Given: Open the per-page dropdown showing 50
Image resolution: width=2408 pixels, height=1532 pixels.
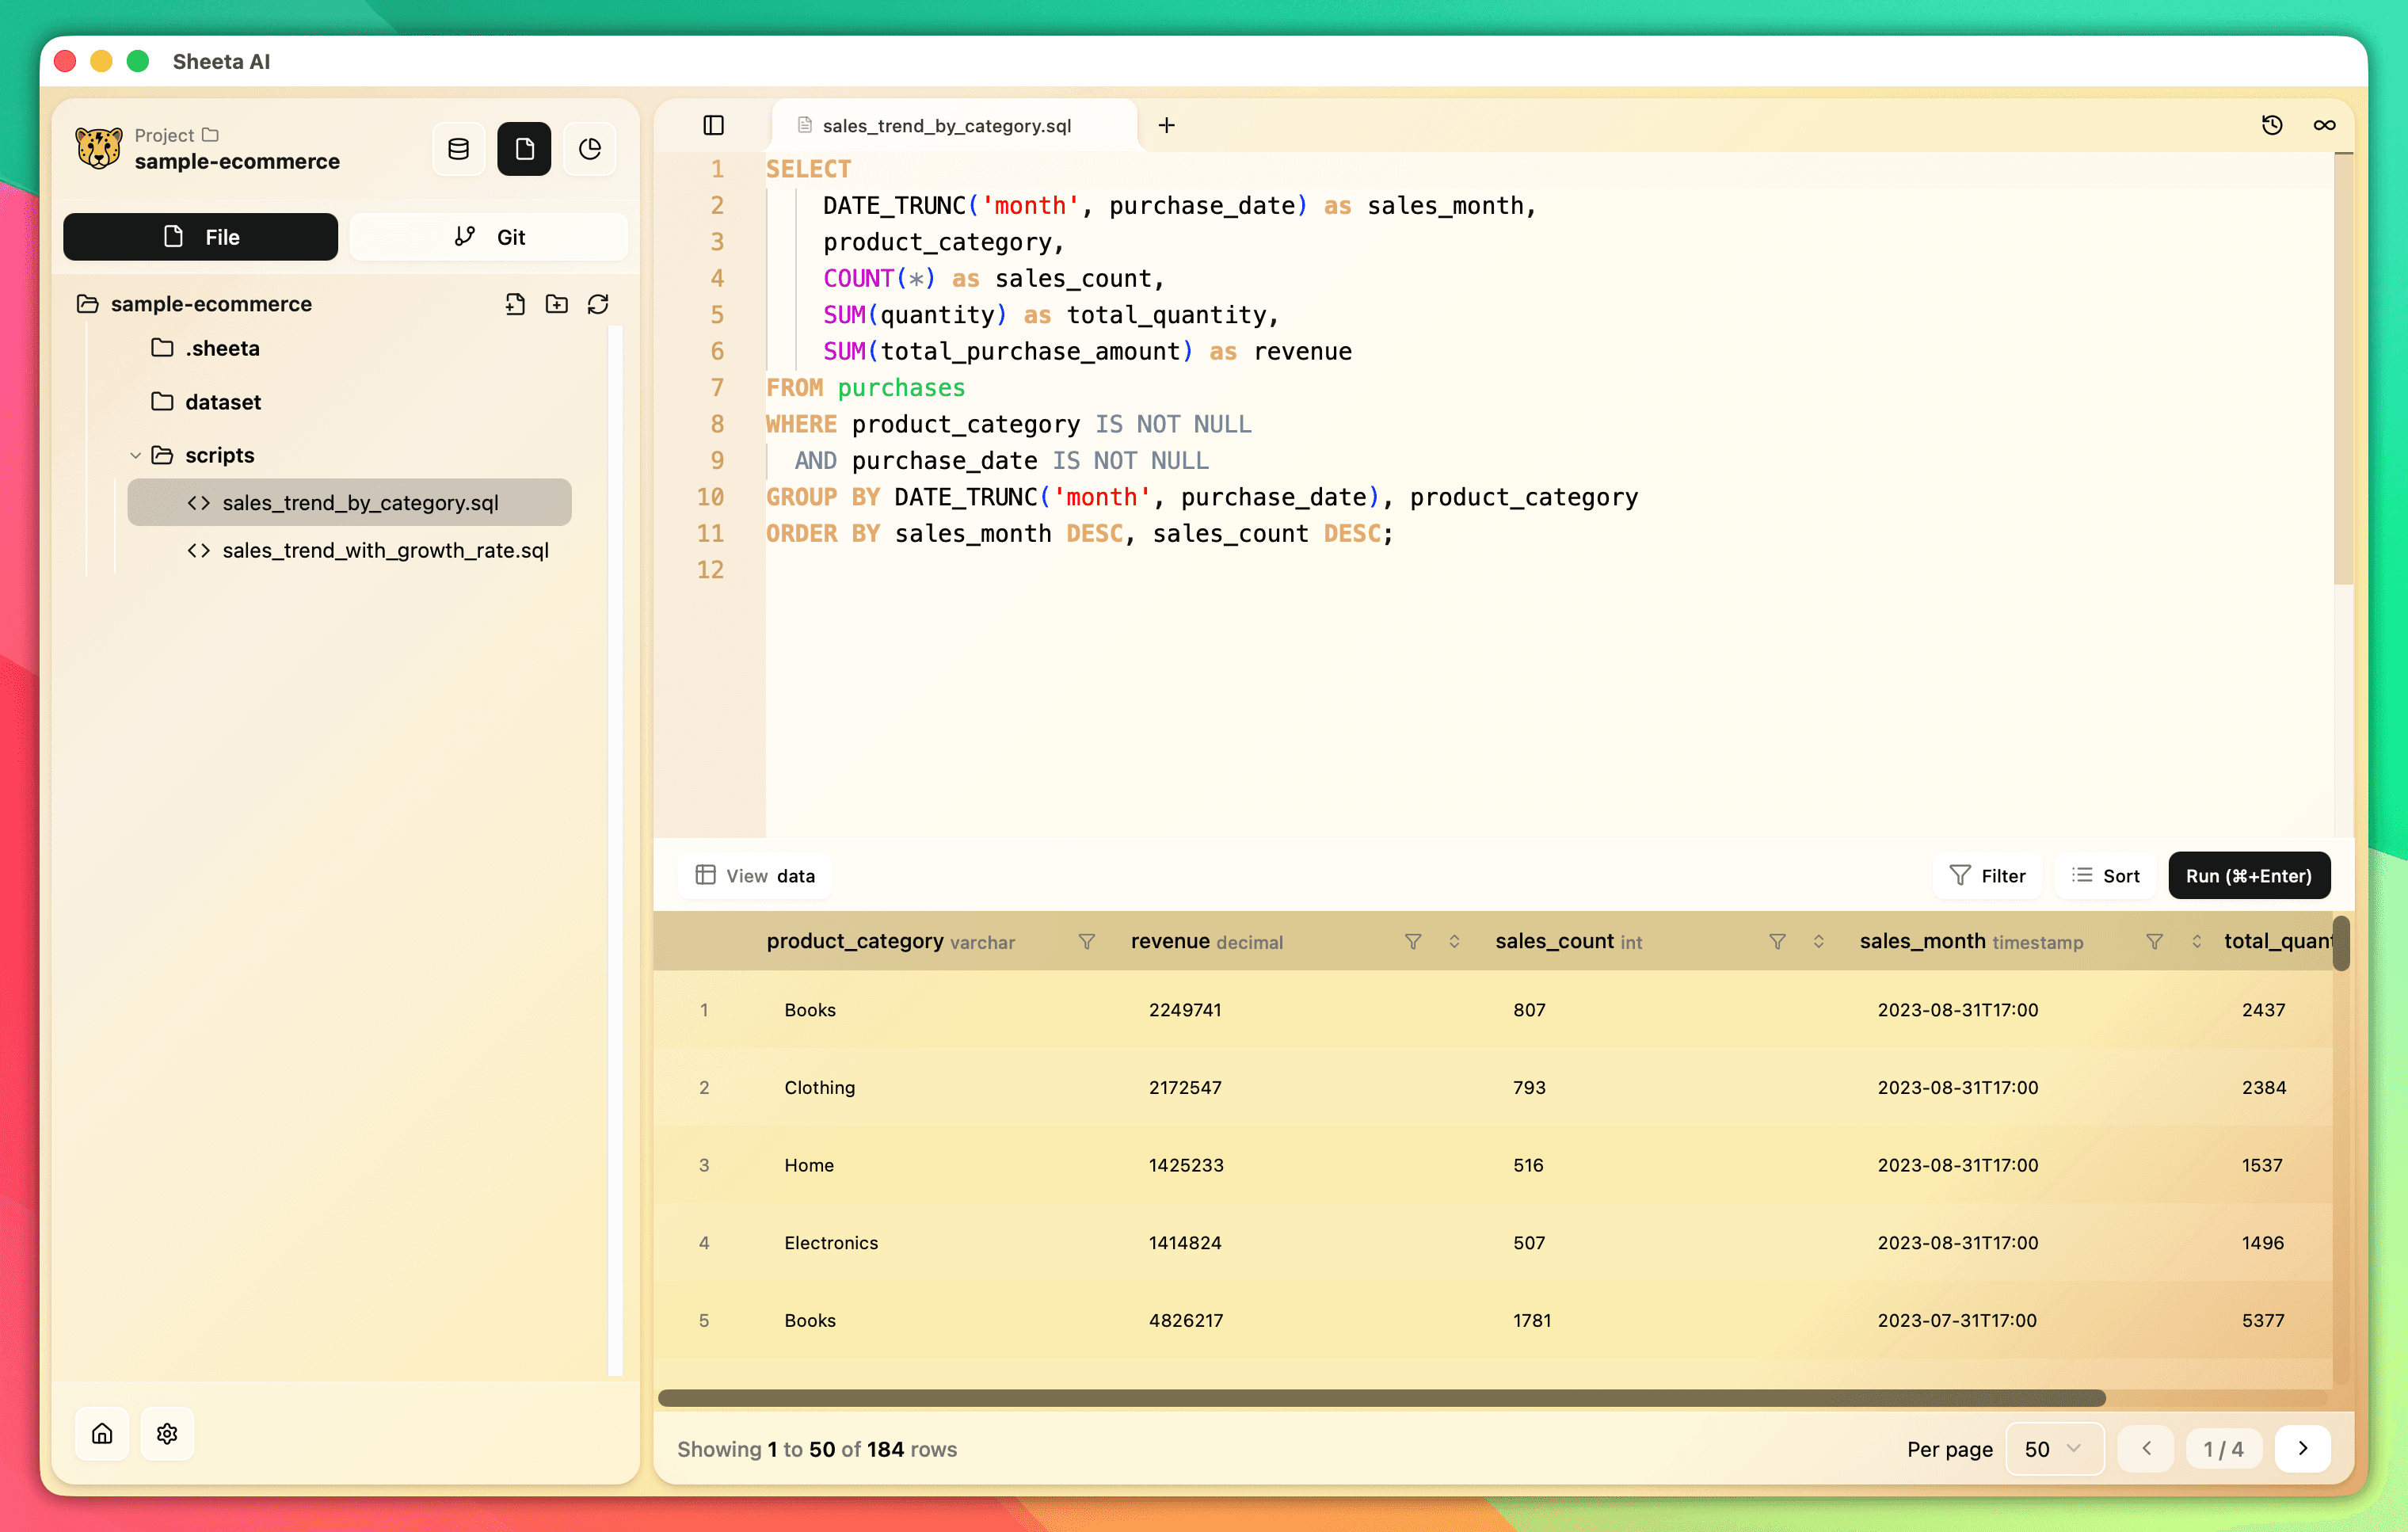Looking at the screenshot, I should point(2054,1448).
